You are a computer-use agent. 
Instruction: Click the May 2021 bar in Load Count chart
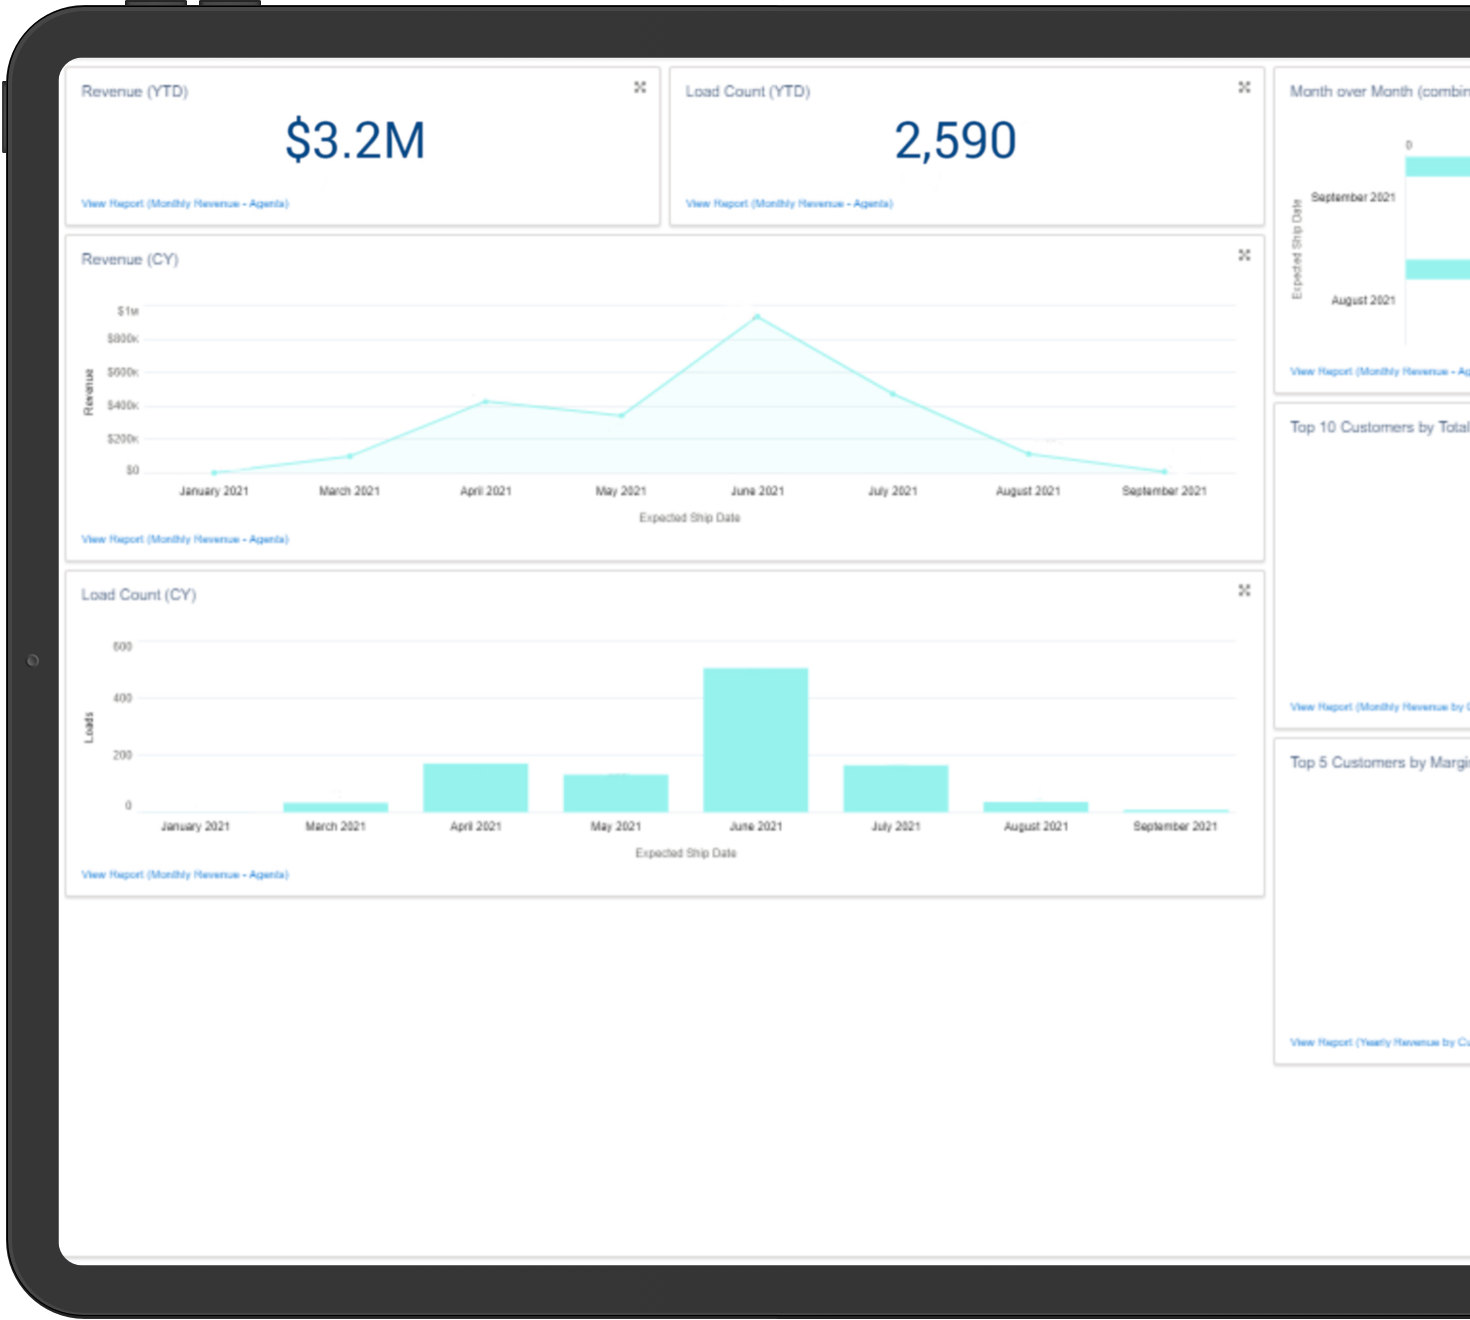click(615, 793)
